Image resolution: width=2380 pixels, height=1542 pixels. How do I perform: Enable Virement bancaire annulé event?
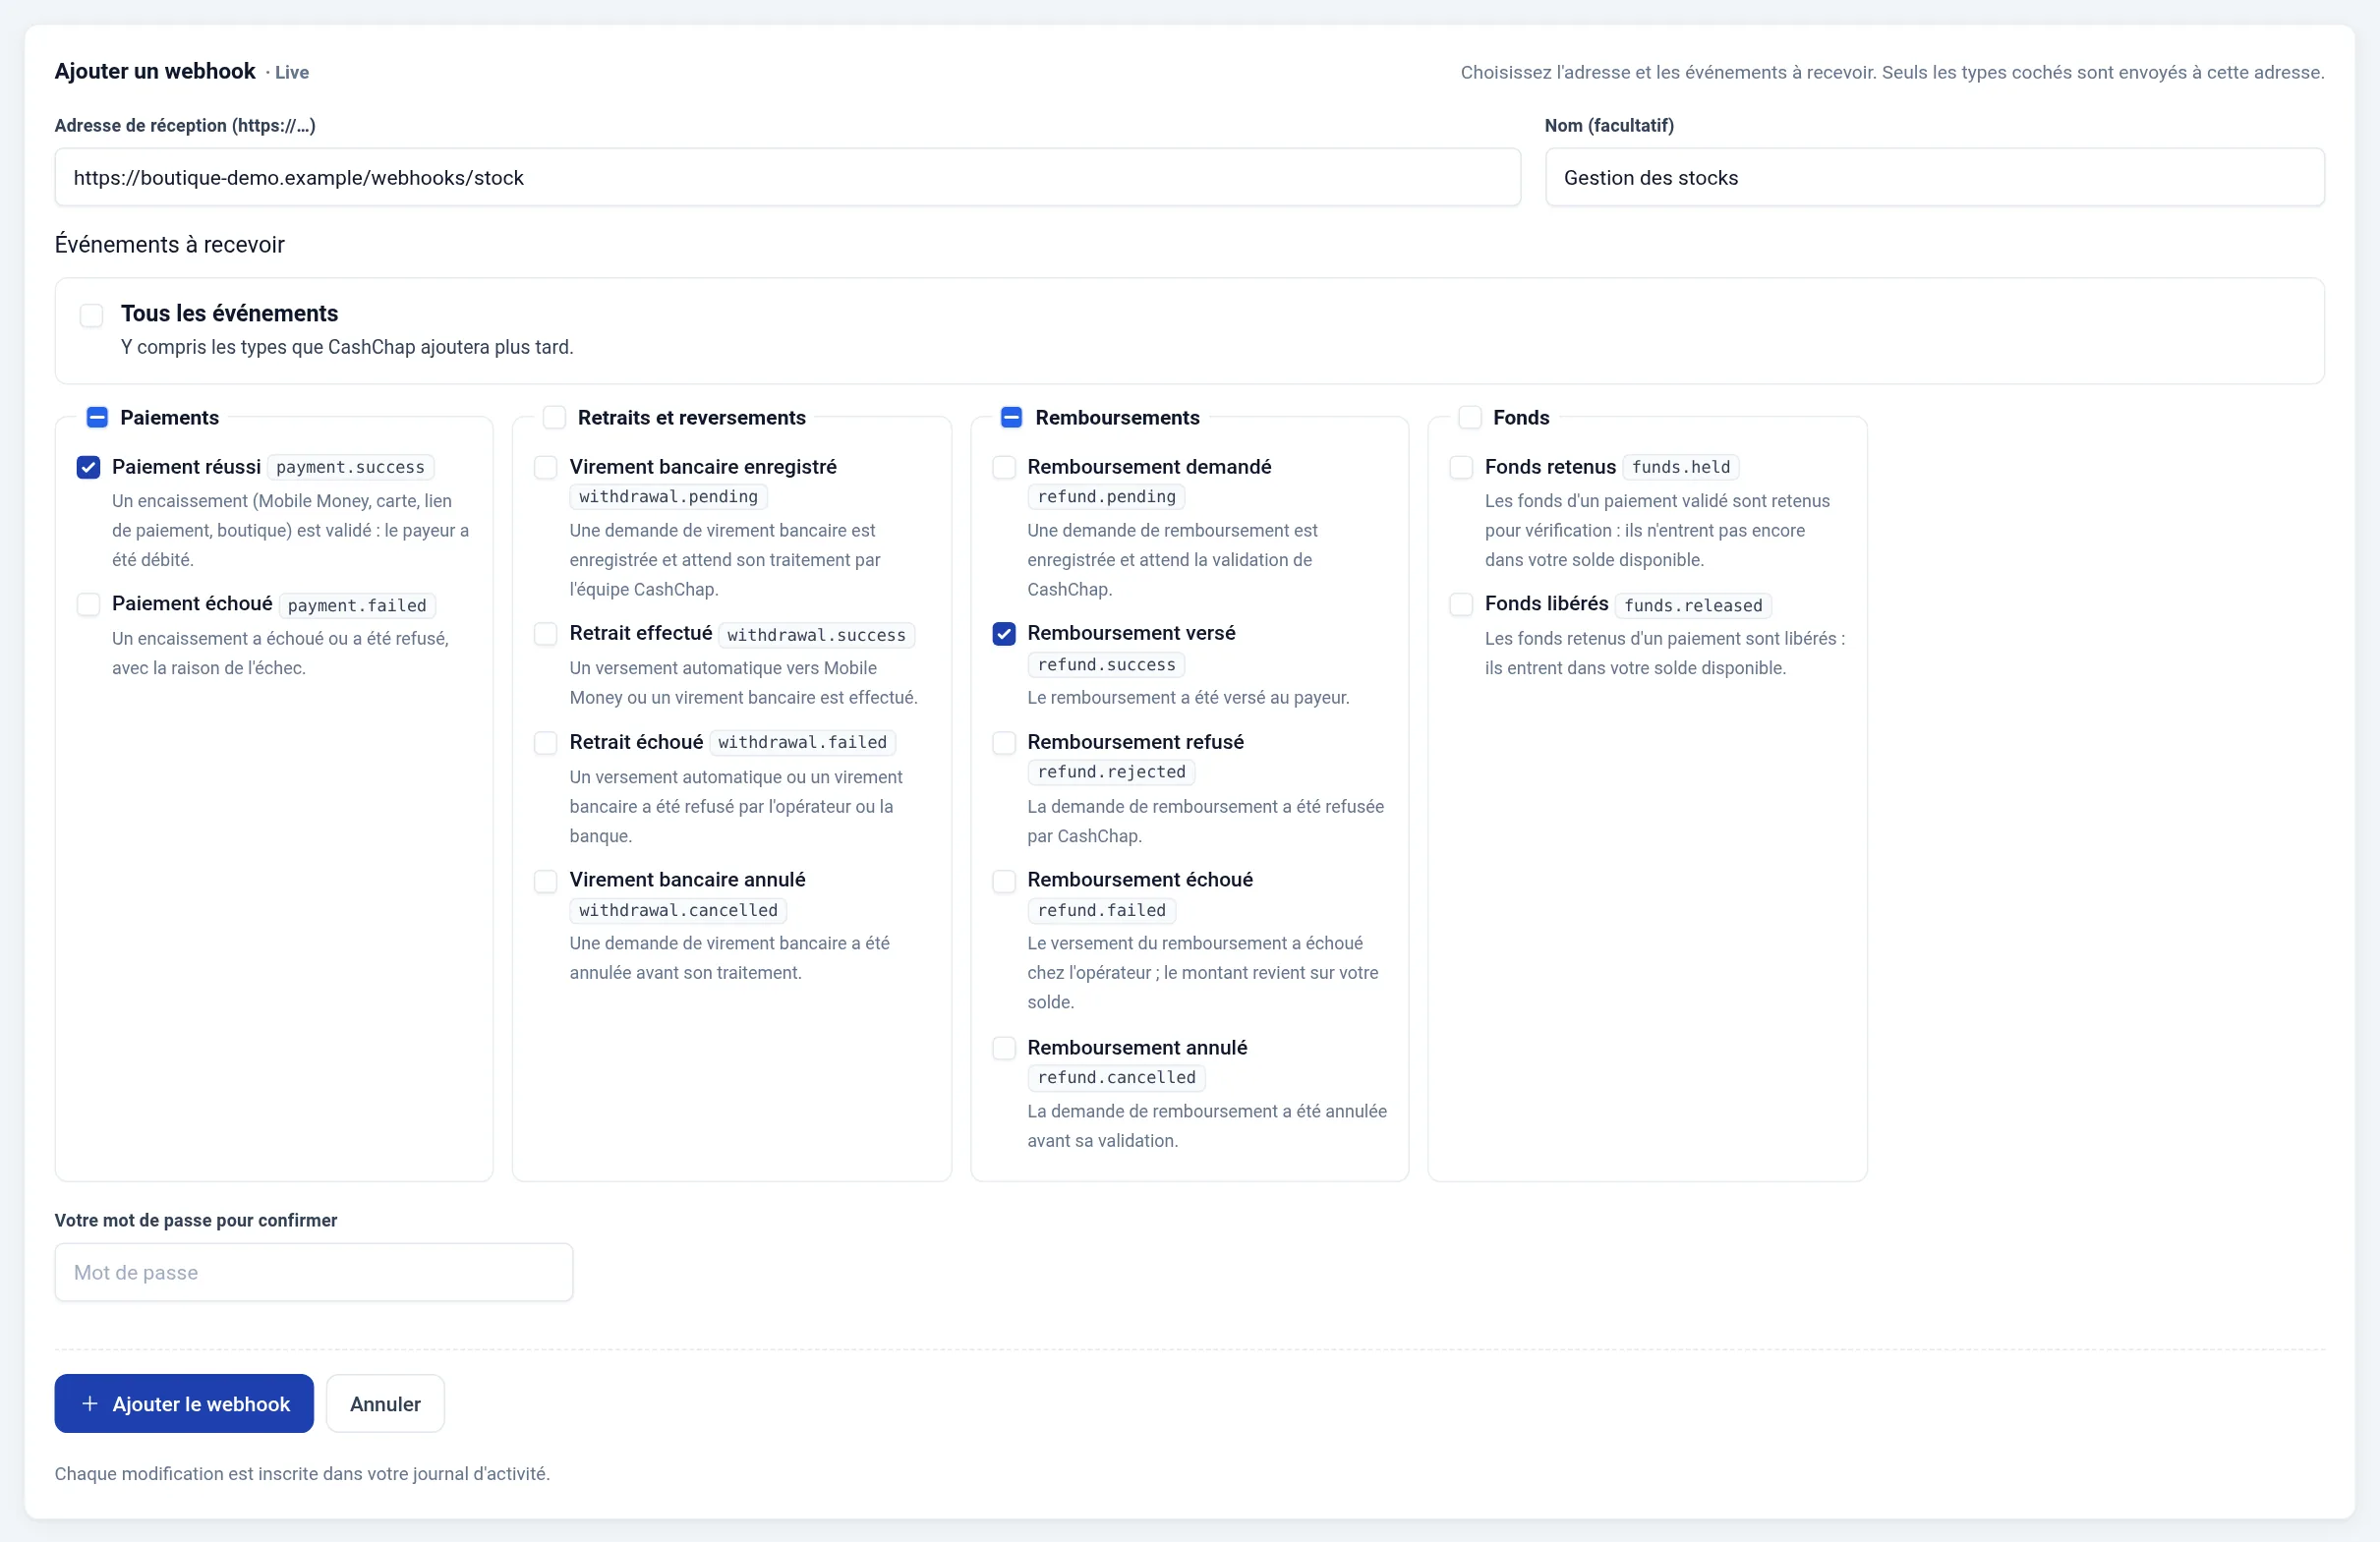pos(545,881)
